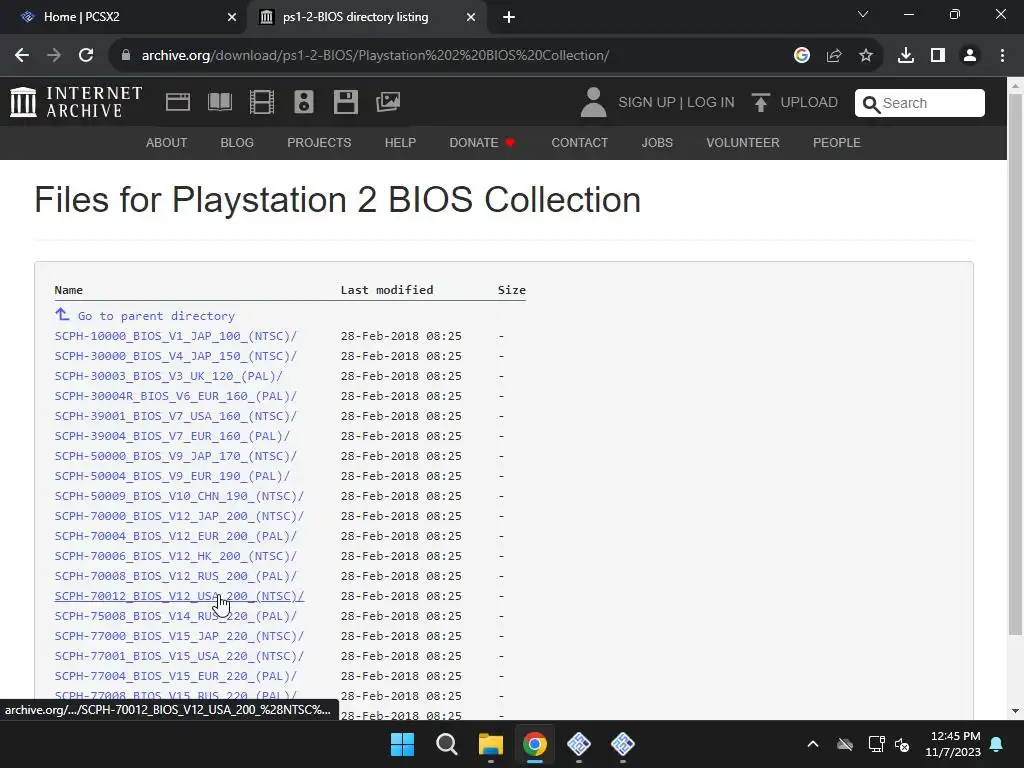
Task: Go back with browser back arrow
Action: (x=22, y=56)
